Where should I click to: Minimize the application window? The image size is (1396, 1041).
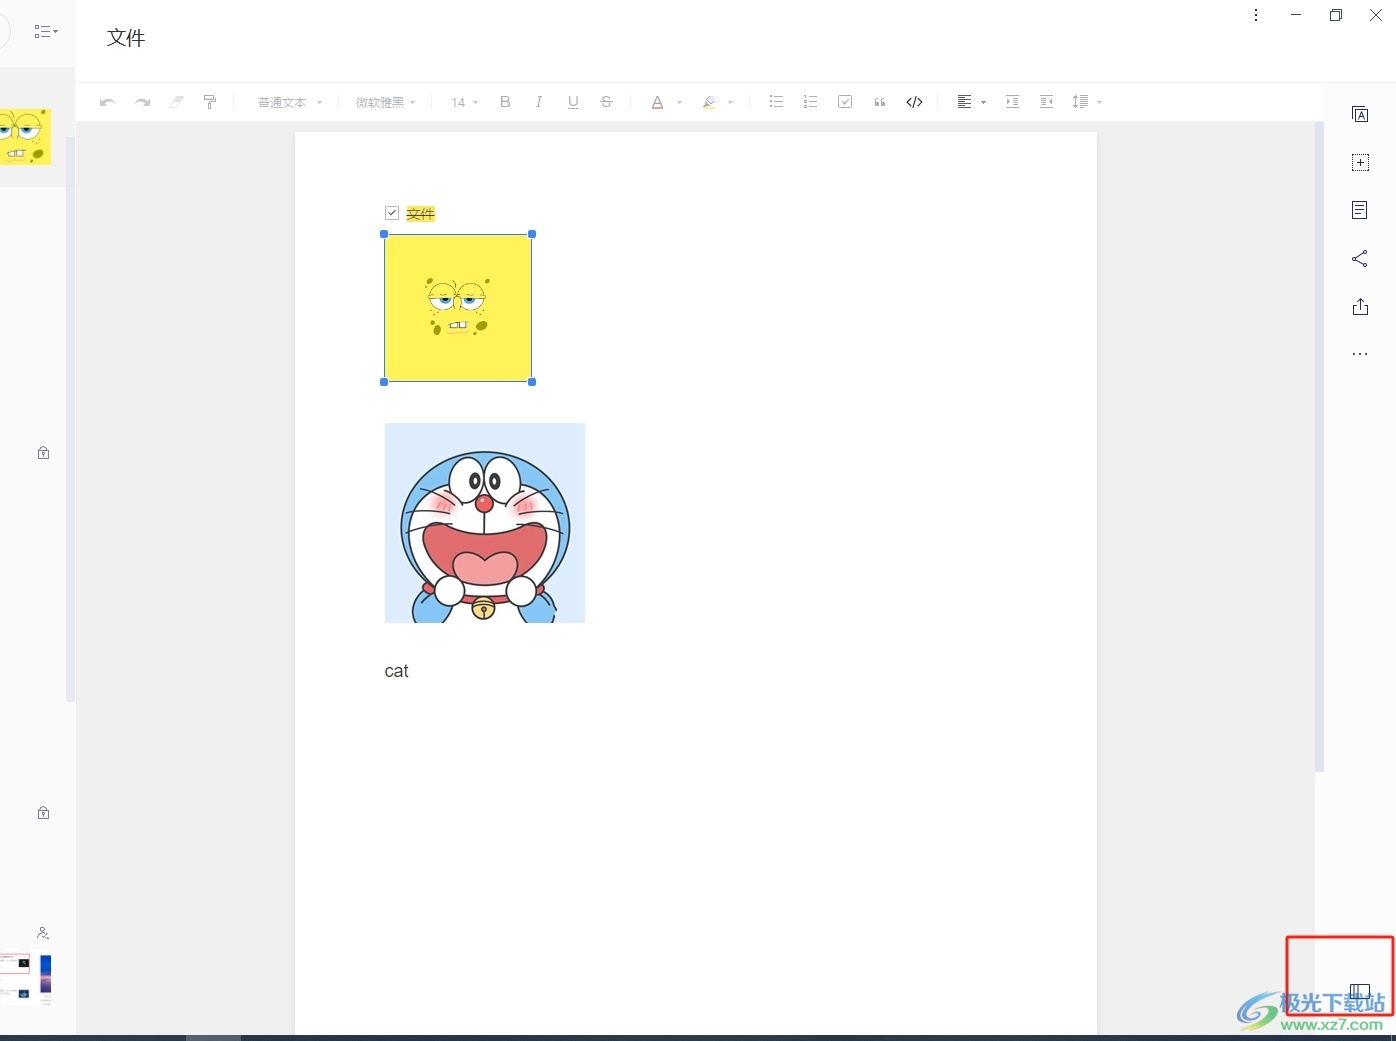click(x=1296, y=15)
